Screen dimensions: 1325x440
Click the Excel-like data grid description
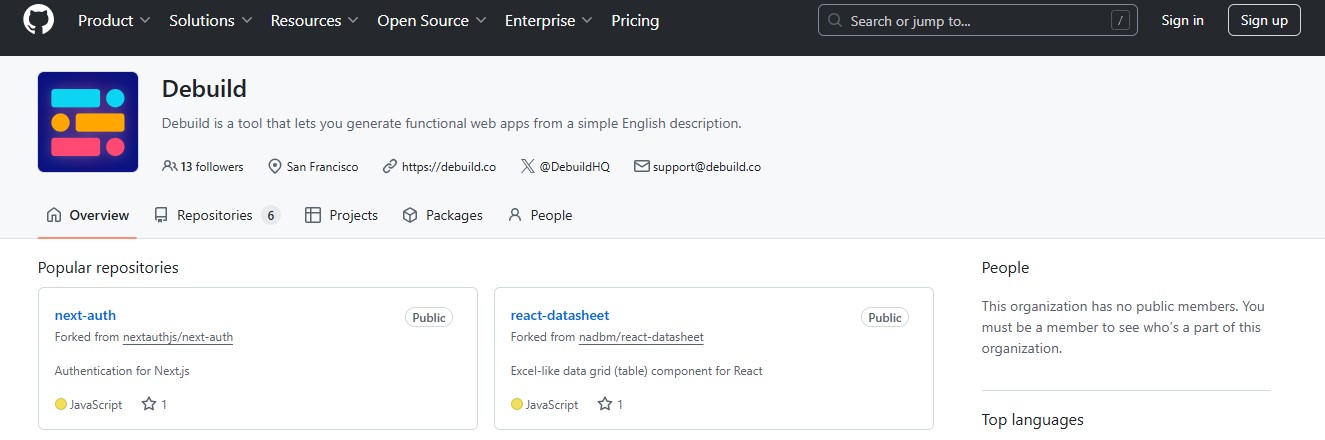click(637, 371)
